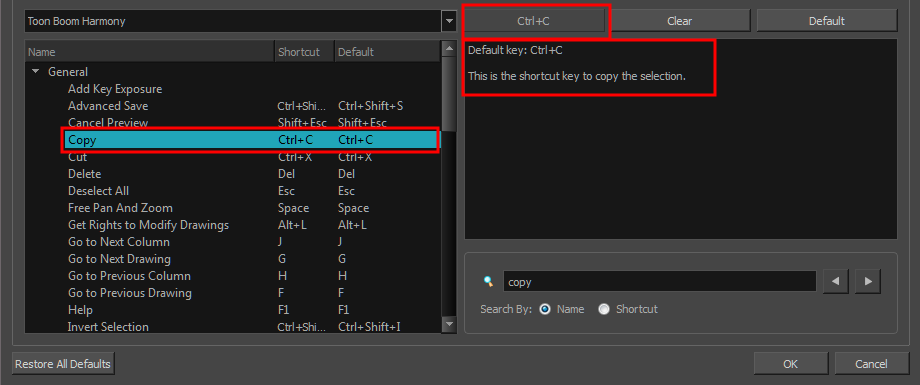Click the search magnifier icon
920x385 pixels.
(x=488, y=281)
